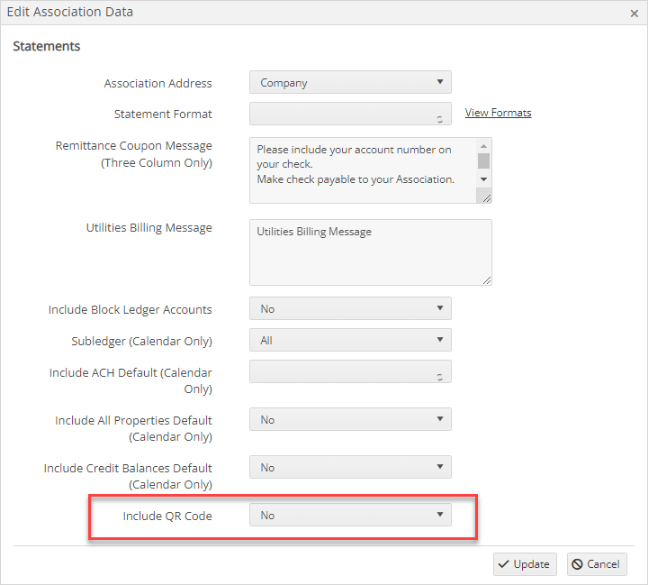Screen dimensions: 648x585
Task: Click the Include ACH Default loading spinner
Action: point(440,377)
